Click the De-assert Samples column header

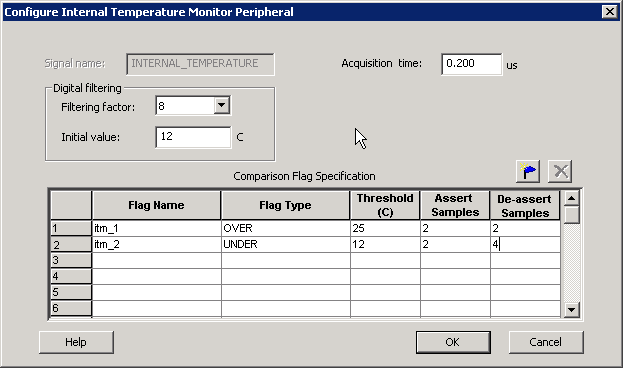point(525,205)
